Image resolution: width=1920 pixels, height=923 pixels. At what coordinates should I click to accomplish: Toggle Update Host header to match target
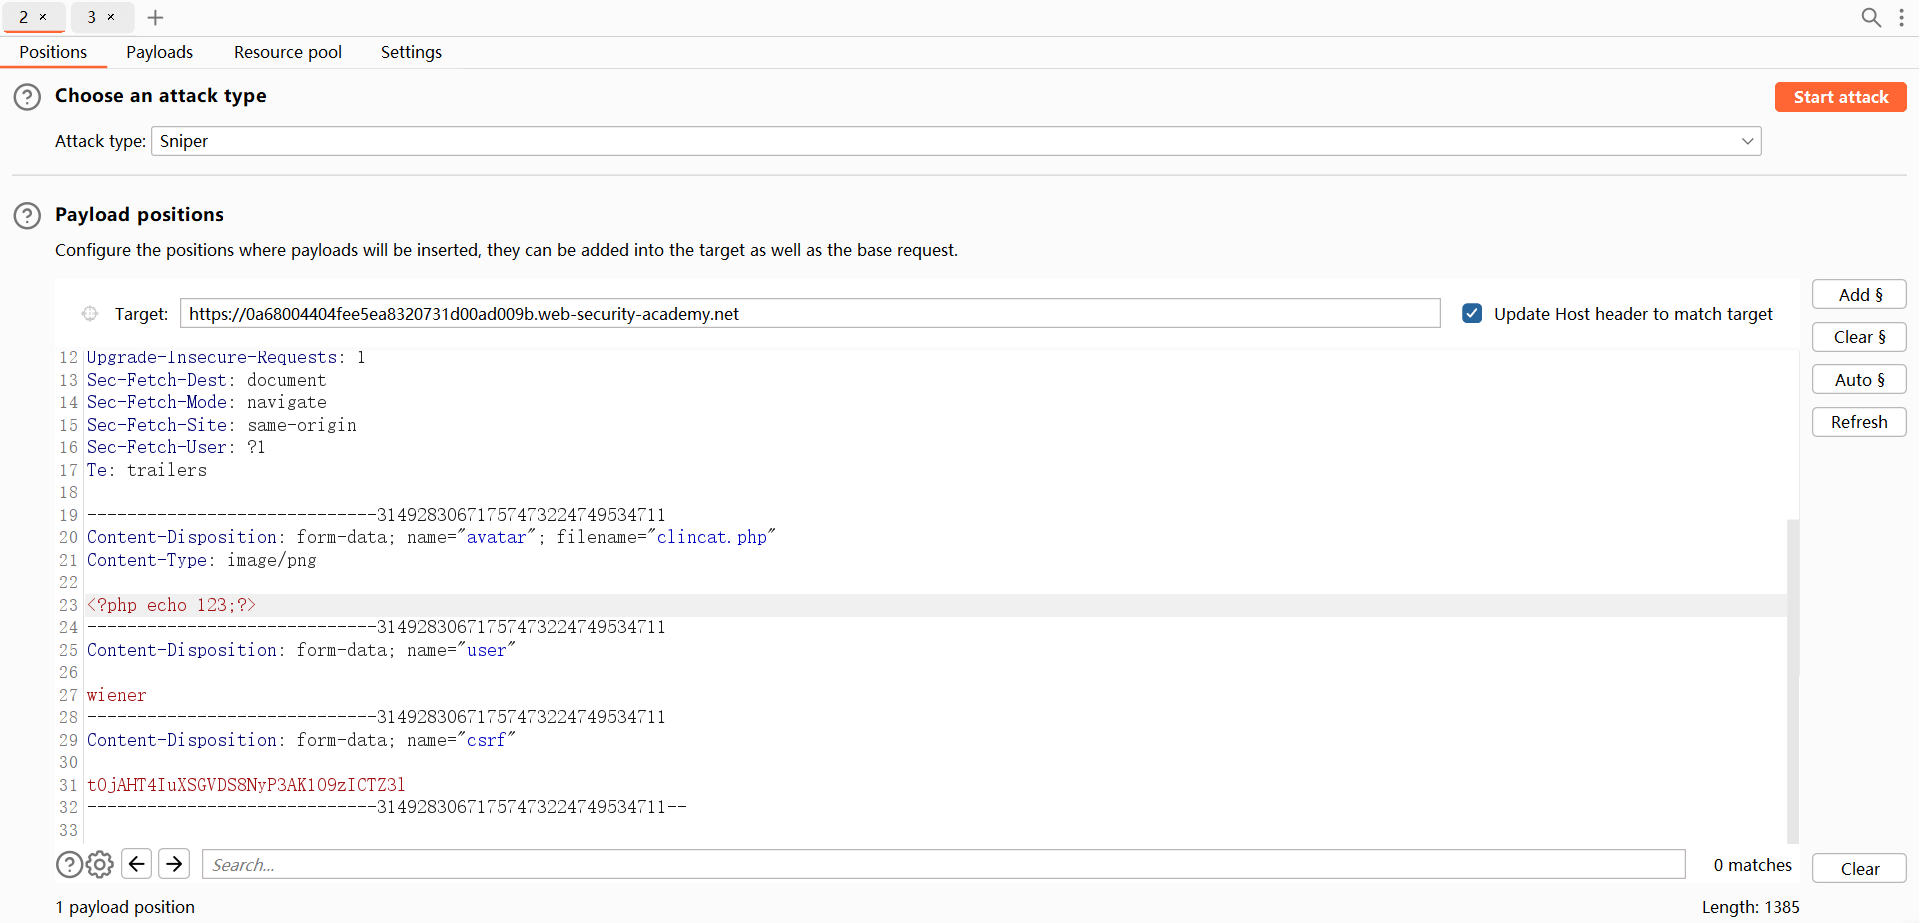coord(1472,314)
